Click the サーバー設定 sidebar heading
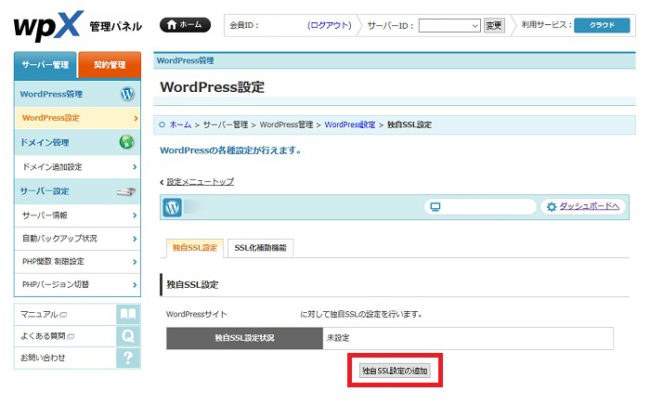 click(44, 191)
